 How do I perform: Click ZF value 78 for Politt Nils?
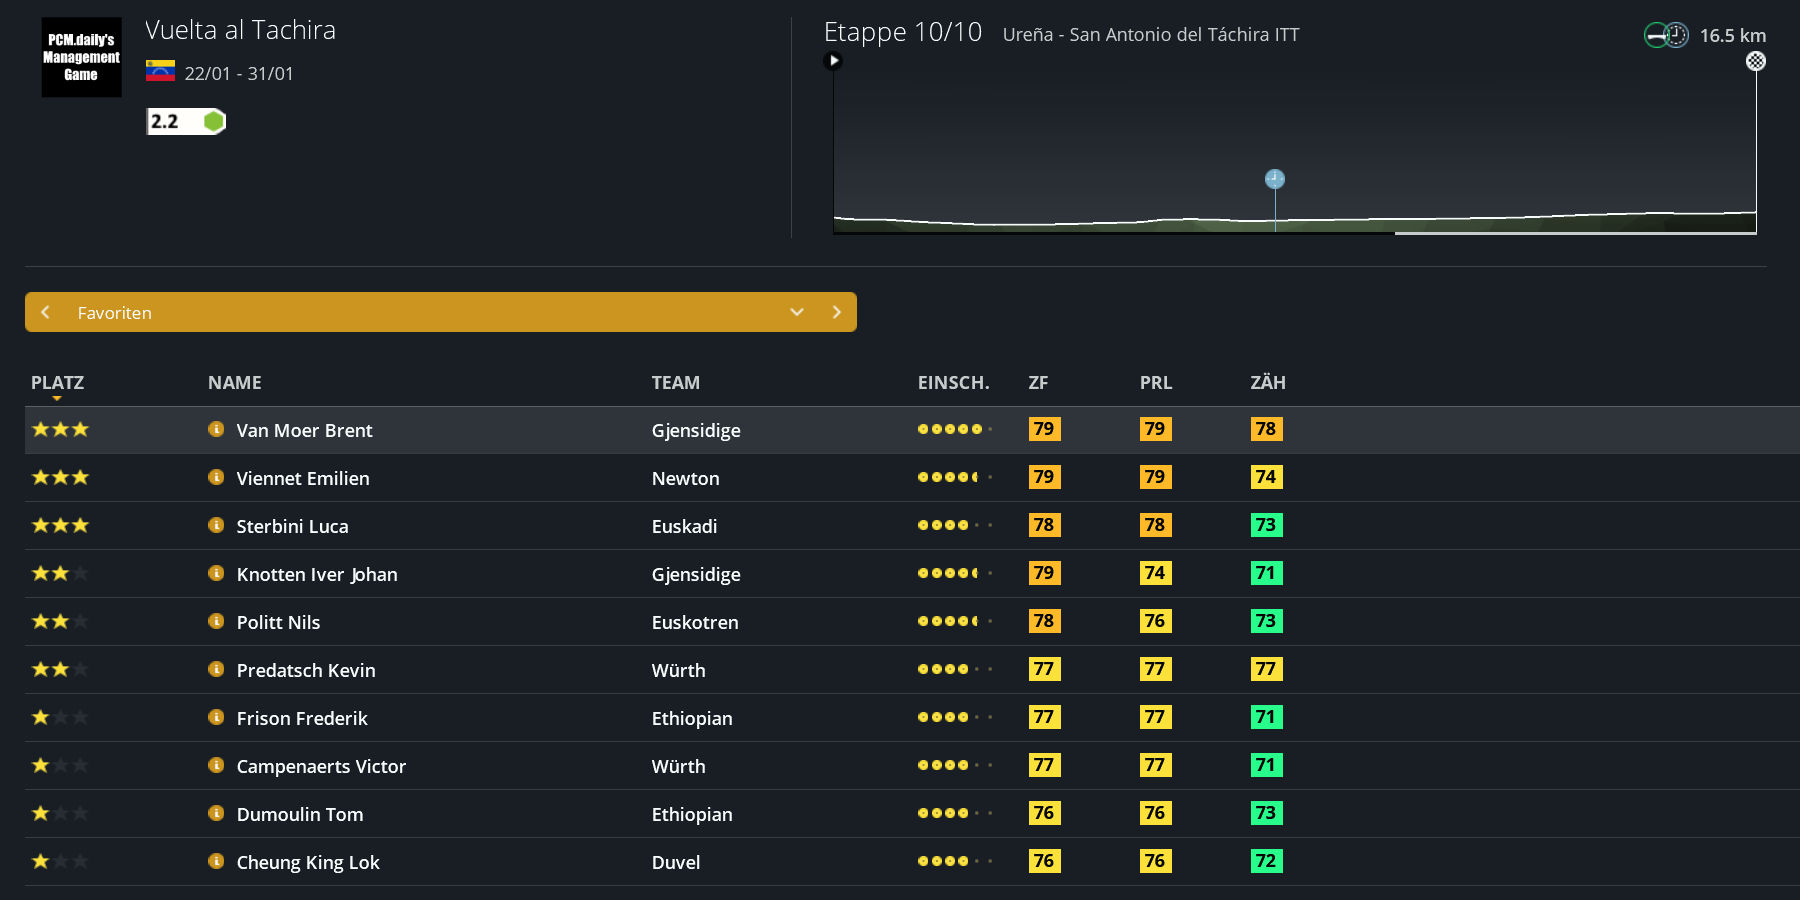pyautogui.click(x=1044, y=621)
